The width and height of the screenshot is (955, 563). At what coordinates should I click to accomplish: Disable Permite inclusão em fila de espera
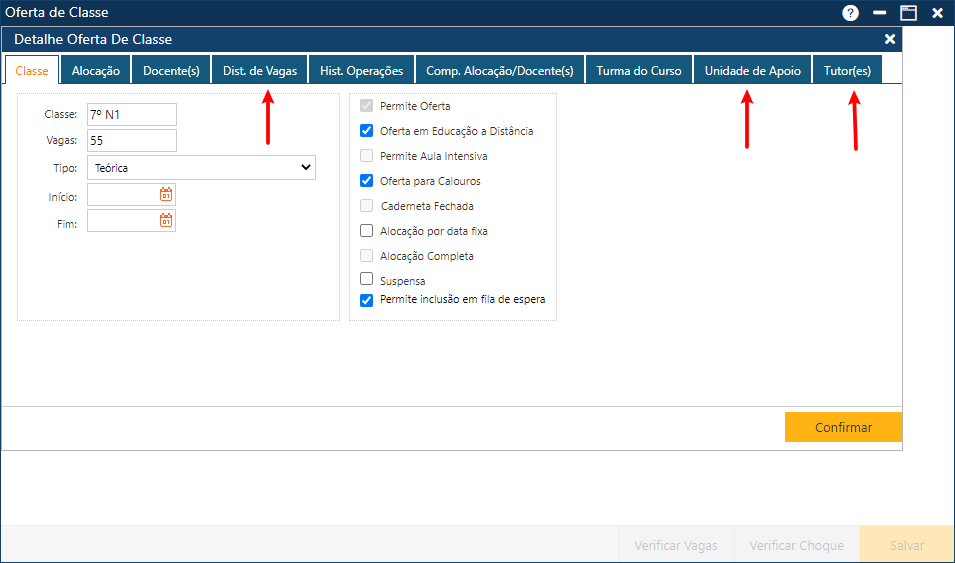pyautogui.click(x=366, y=299)
